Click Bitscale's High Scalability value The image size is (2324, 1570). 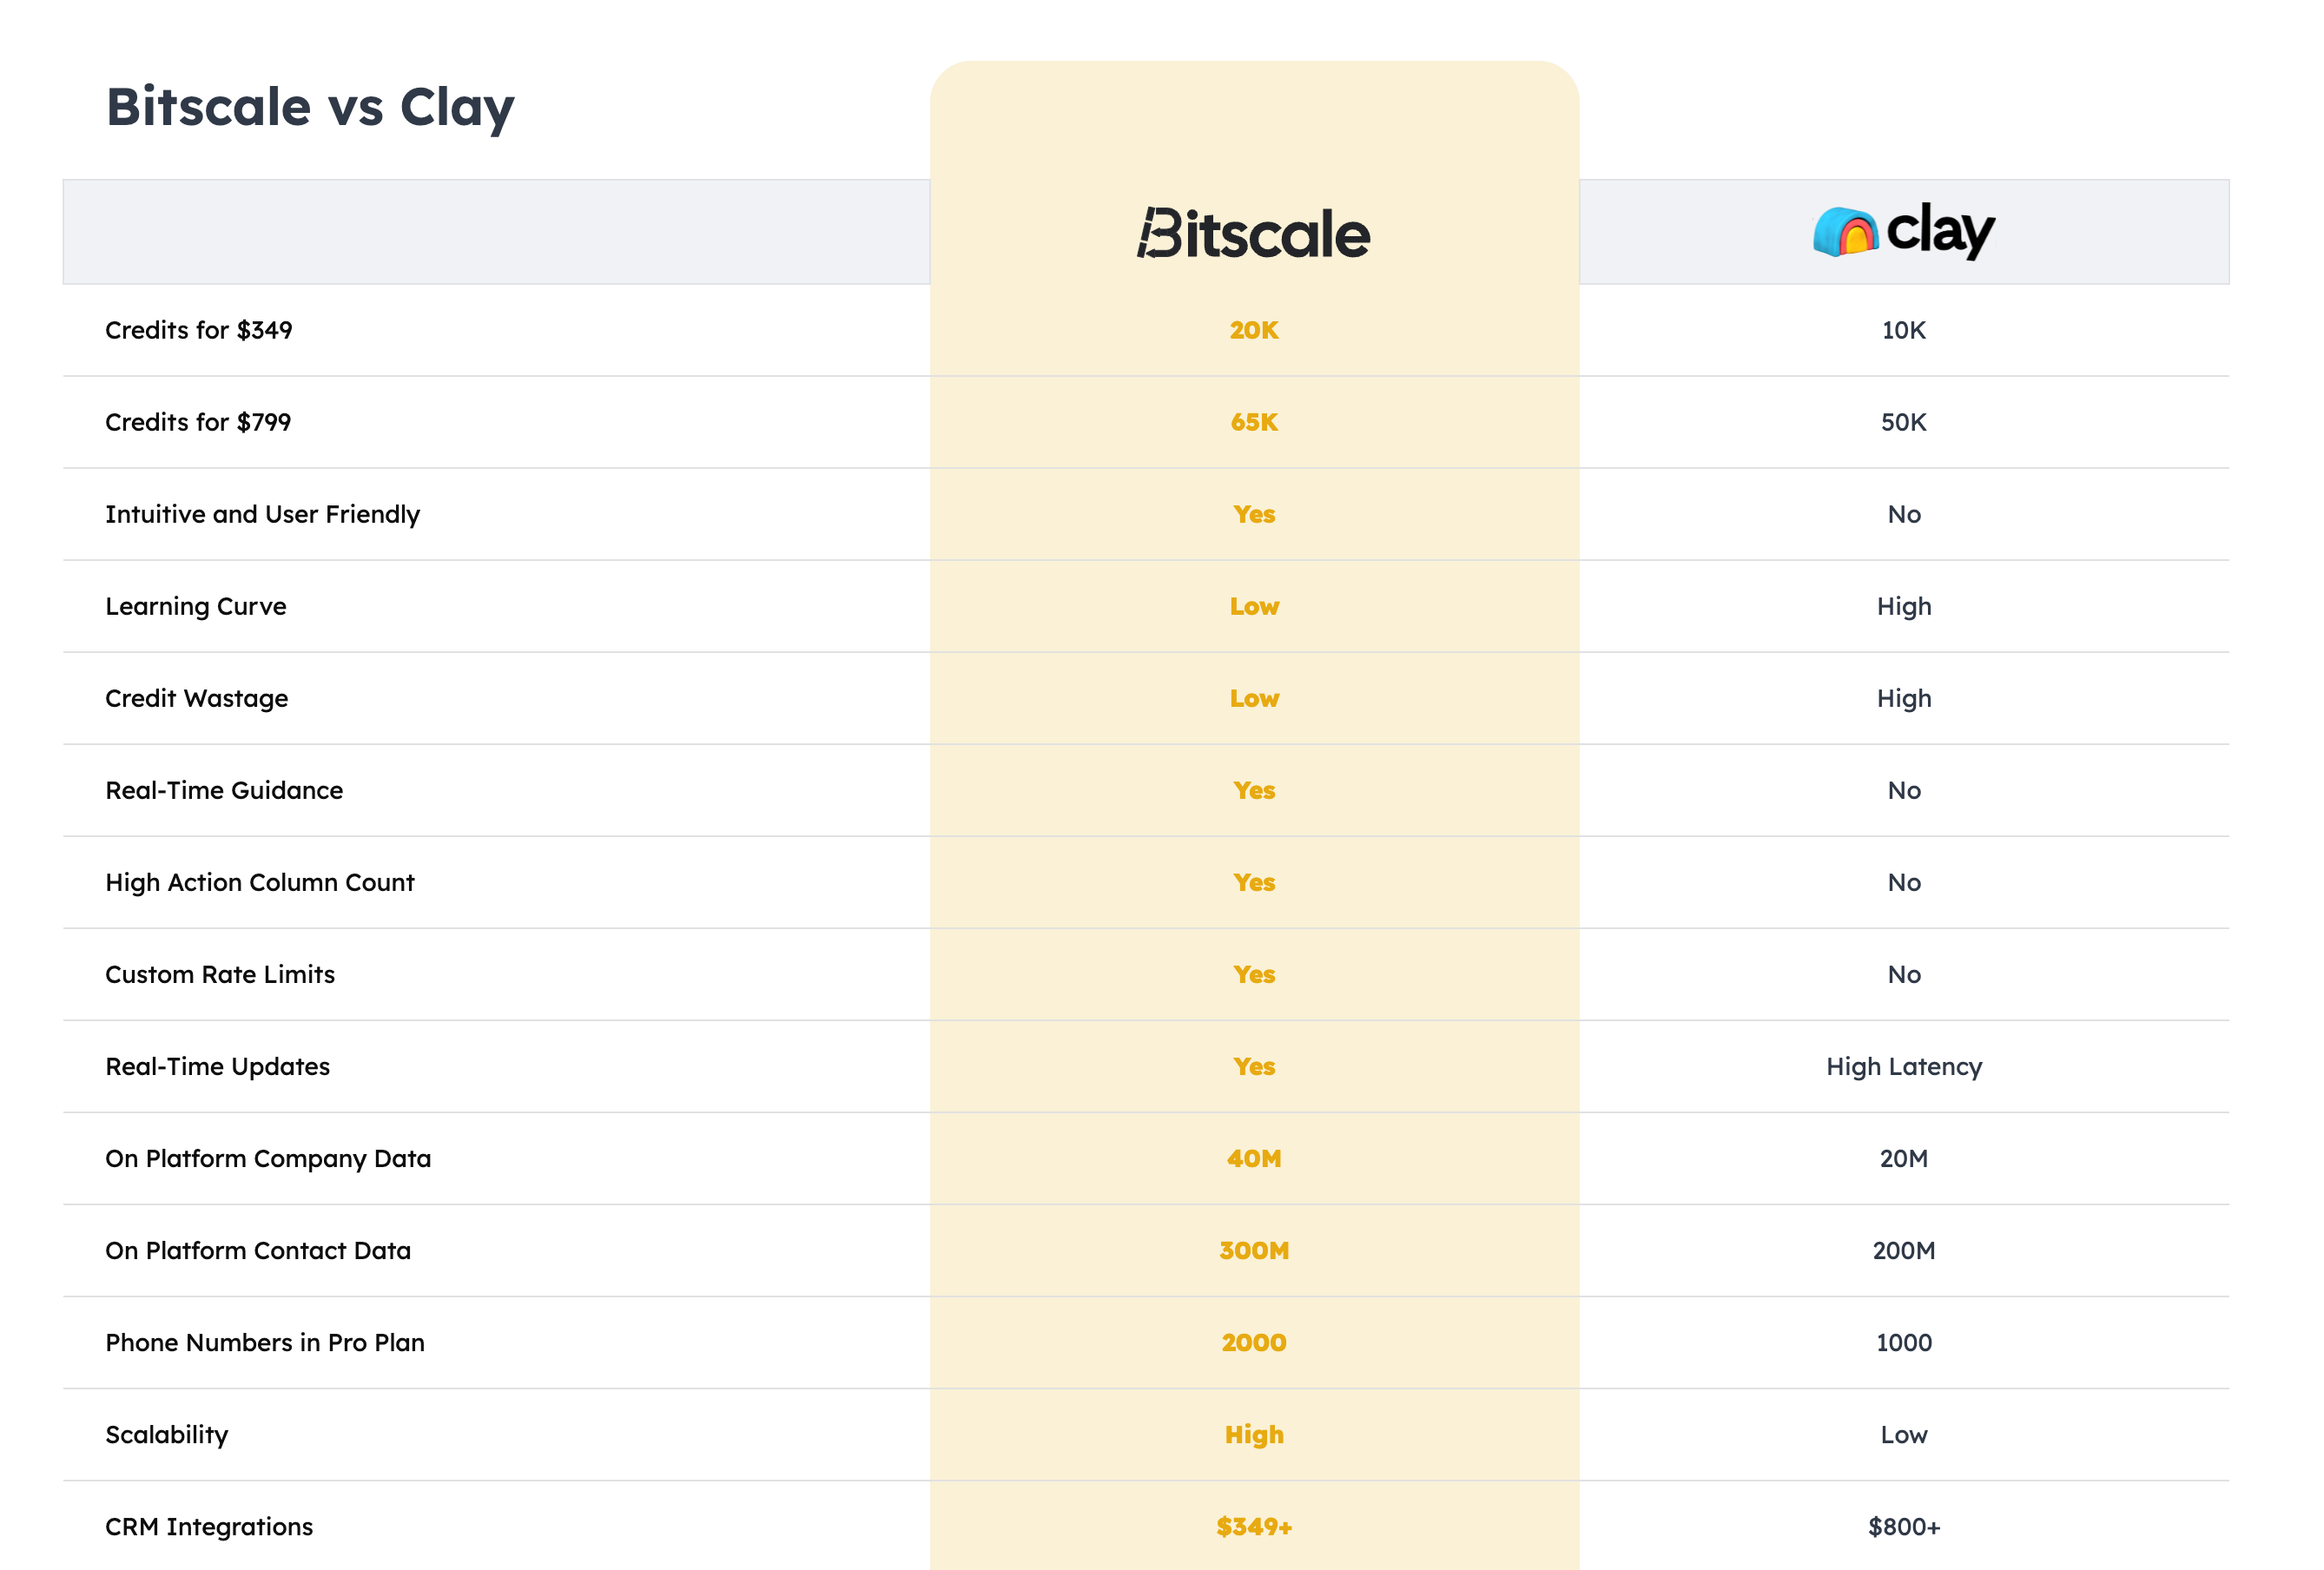point(1253,1434)
